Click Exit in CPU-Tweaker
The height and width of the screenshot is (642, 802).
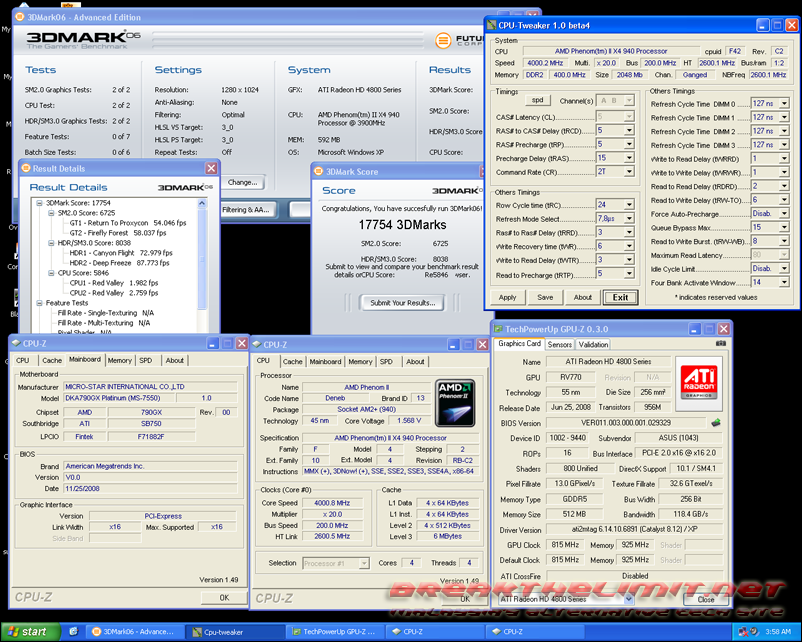(620, 297)
